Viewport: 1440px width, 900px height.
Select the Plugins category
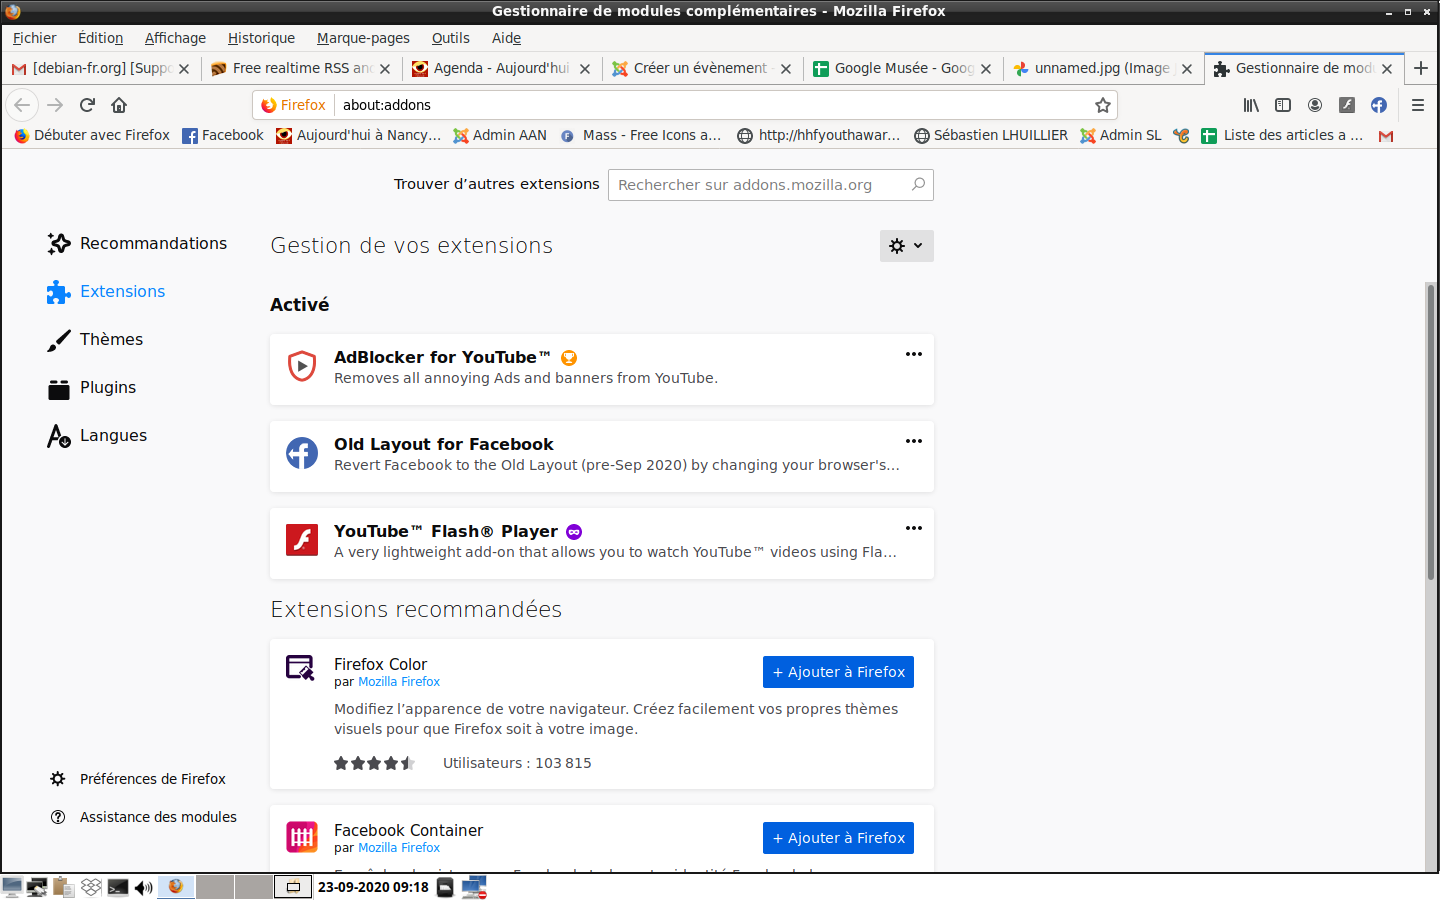point(92,387)
